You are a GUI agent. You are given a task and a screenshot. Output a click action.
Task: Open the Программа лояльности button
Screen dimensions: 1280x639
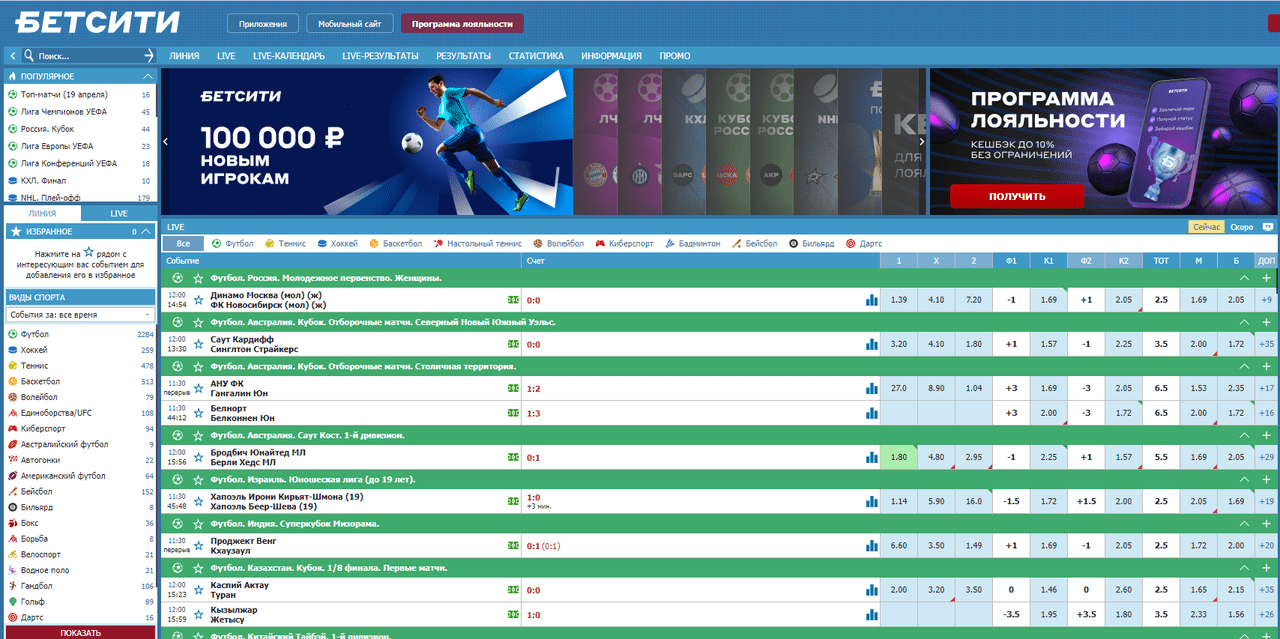pos(461,23)
